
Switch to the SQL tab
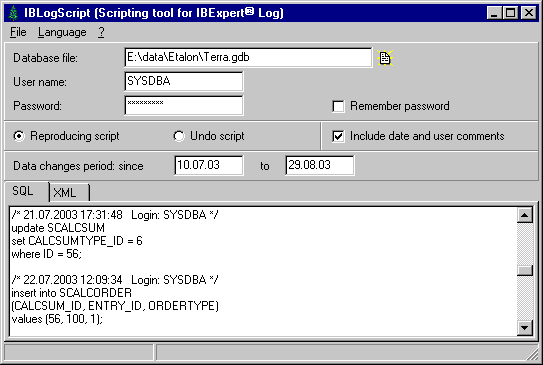click(x=26, y=191)
